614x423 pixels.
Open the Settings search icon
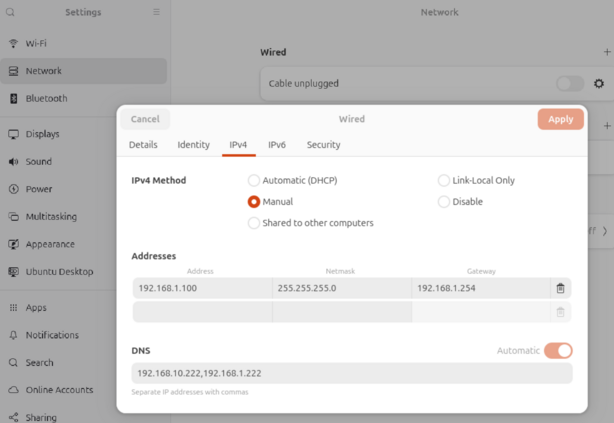coord(10,12)
